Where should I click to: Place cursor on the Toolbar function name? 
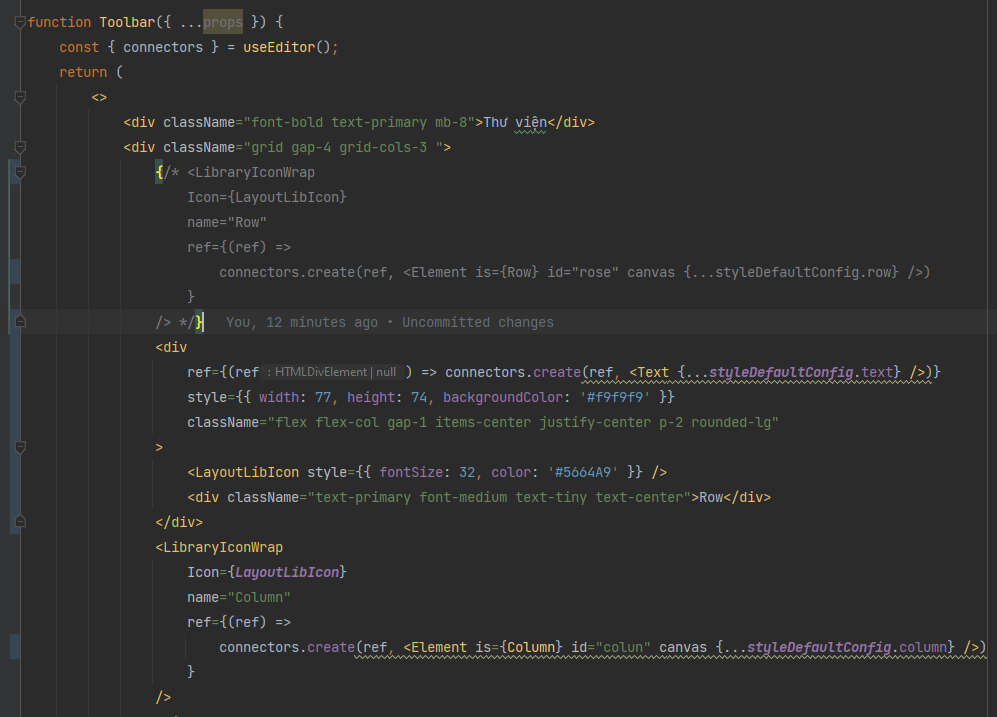point(127,22)
